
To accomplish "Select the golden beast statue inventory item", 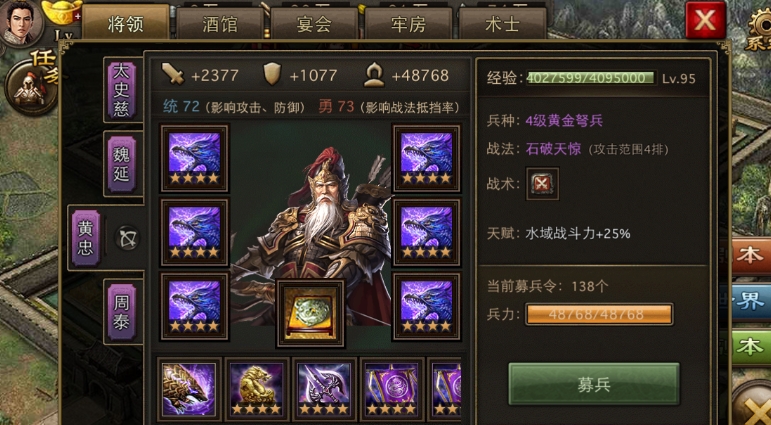I will pos(256,389).
